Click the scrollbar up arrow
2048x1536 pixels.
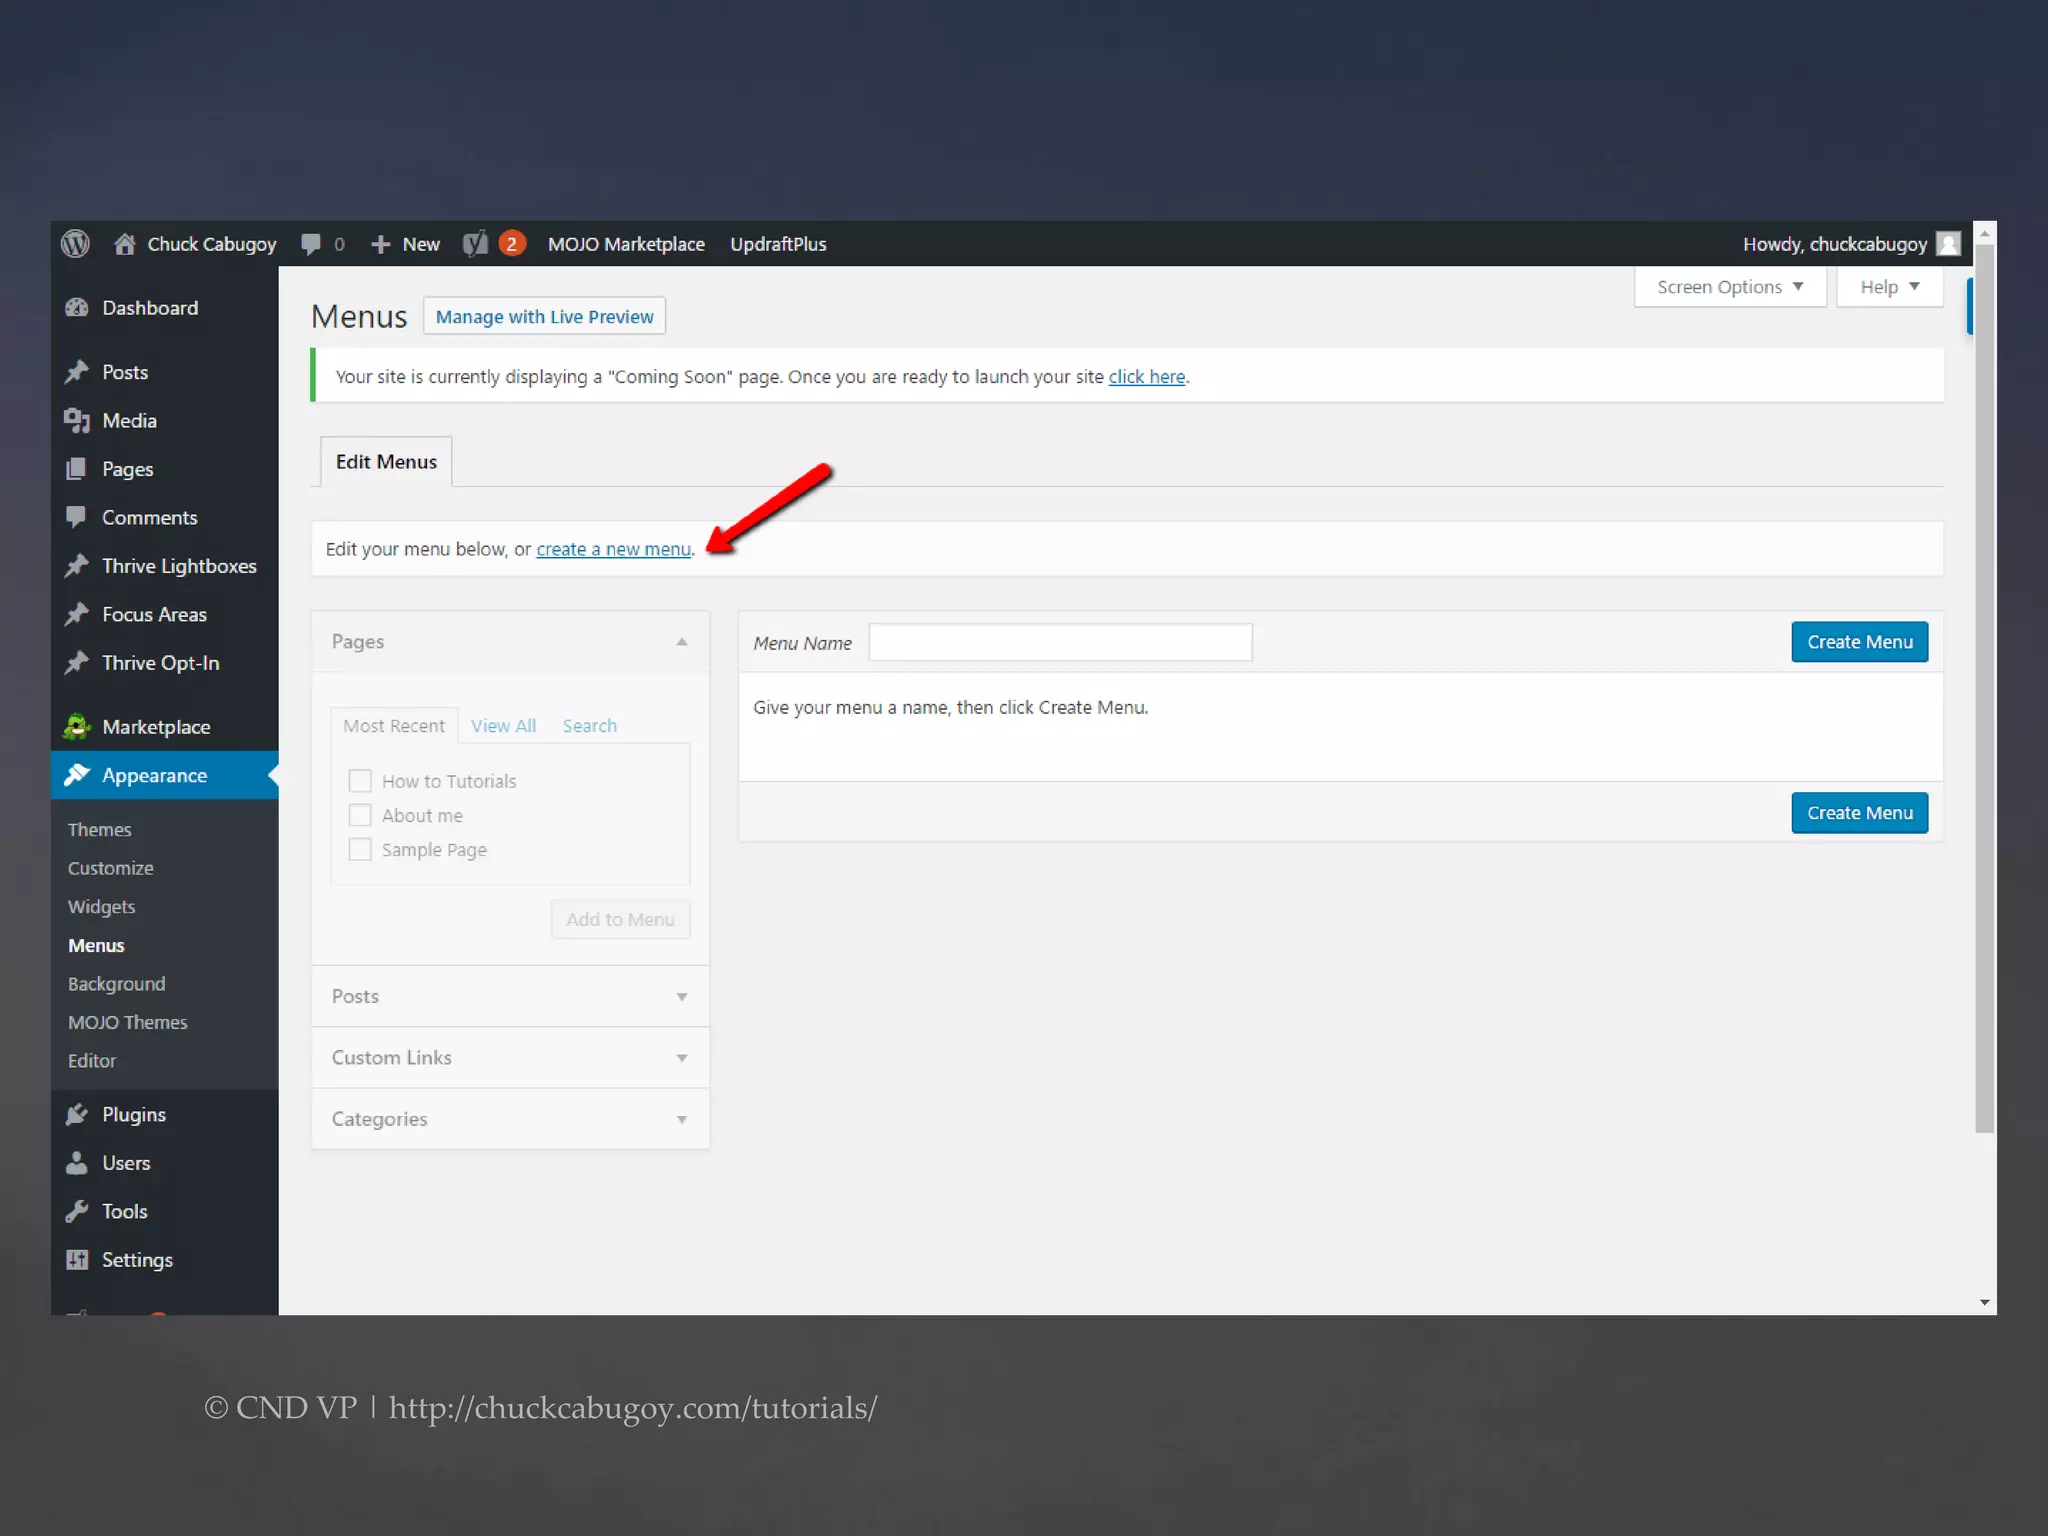point(1985,233)
